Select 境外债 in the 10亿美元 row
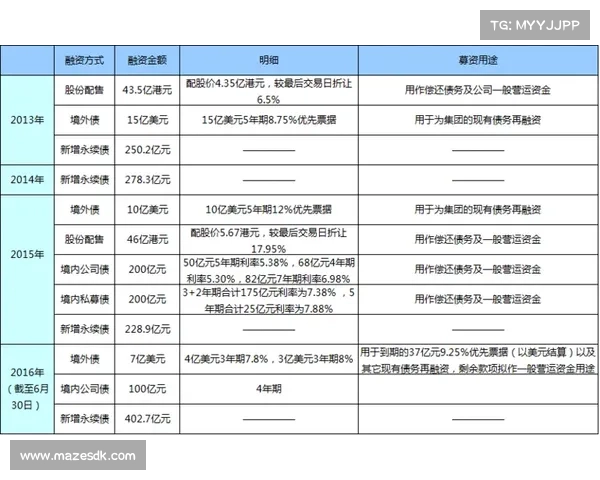Screen dimensions: 600x480 click(84, 209)
